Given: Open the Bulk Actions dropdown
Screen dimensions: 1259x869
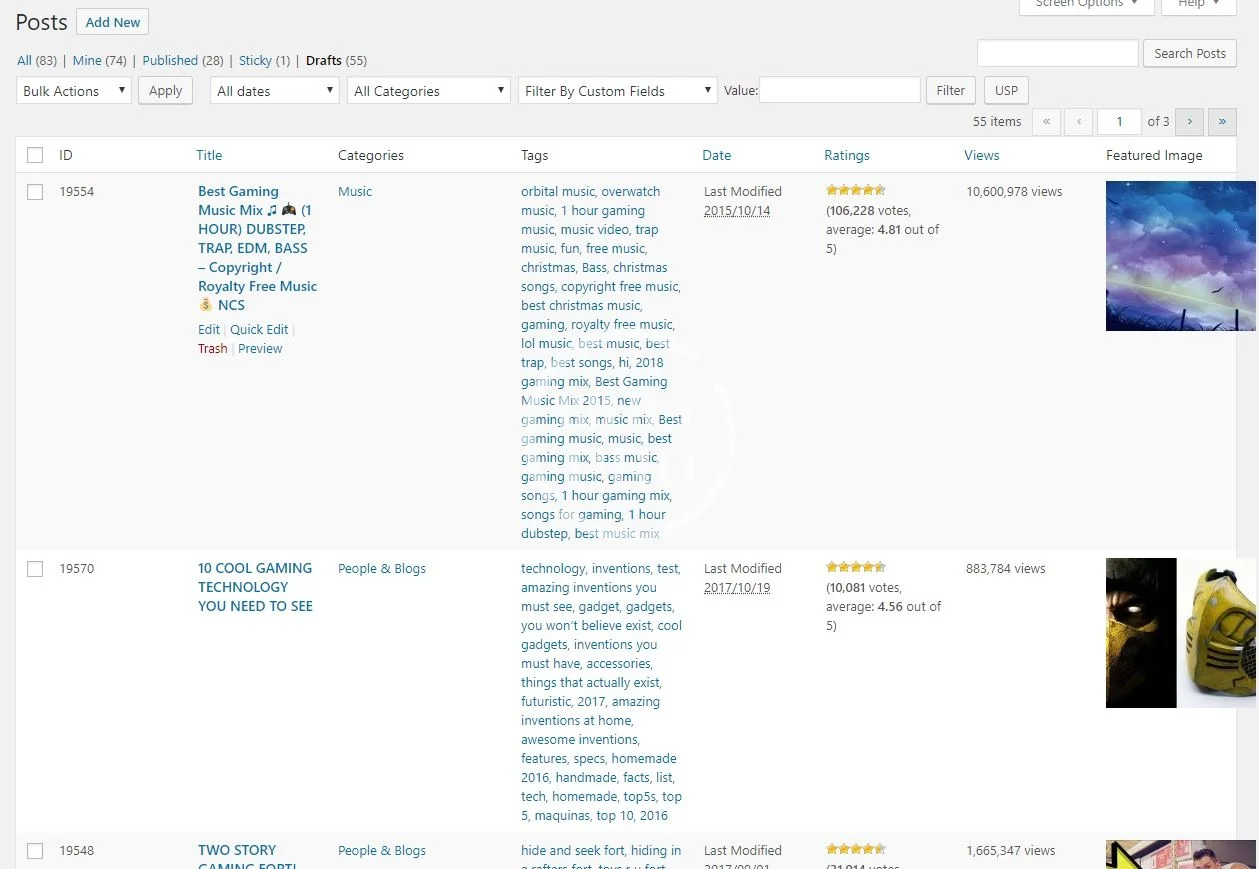Looking at the screenshot, I should (74, 91).
